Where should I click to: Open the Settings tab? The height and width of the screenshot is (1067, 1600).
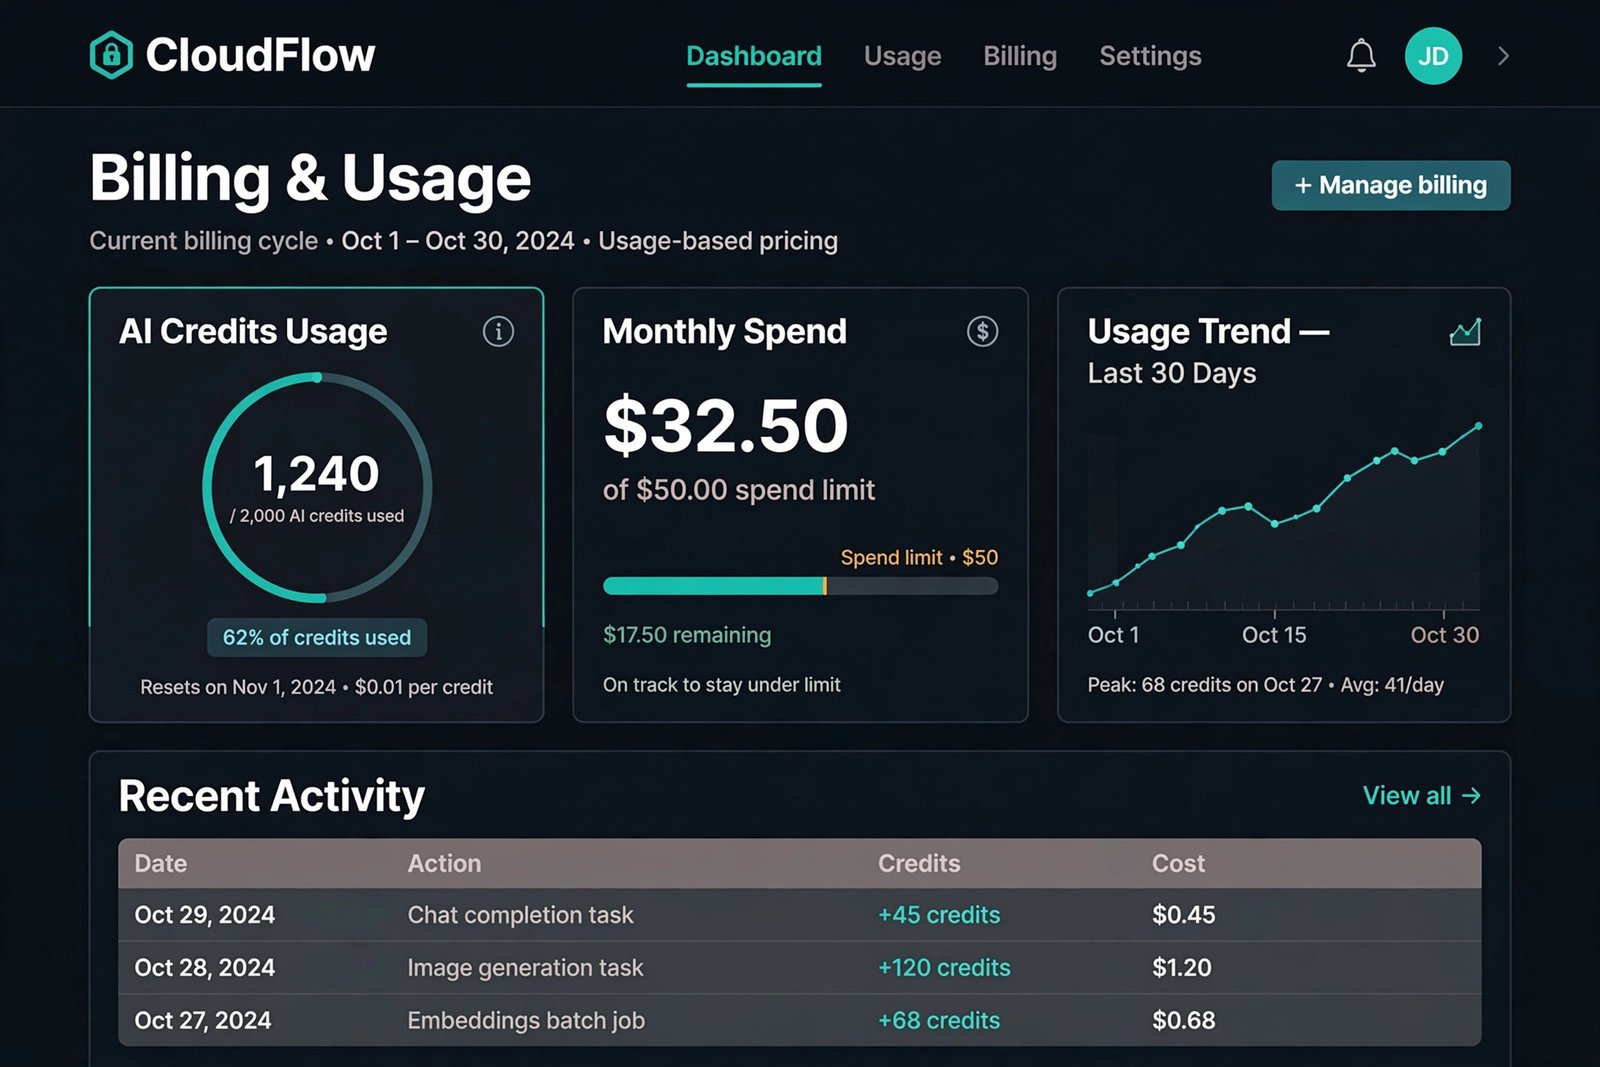(1150, 56)
